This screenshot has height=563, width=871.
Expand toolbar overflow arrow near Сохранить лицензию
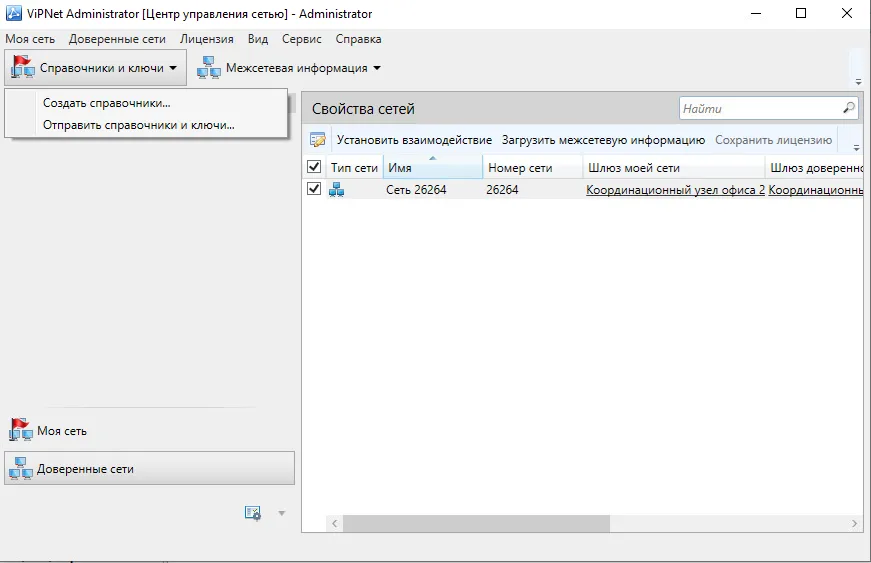coord(857,148)
